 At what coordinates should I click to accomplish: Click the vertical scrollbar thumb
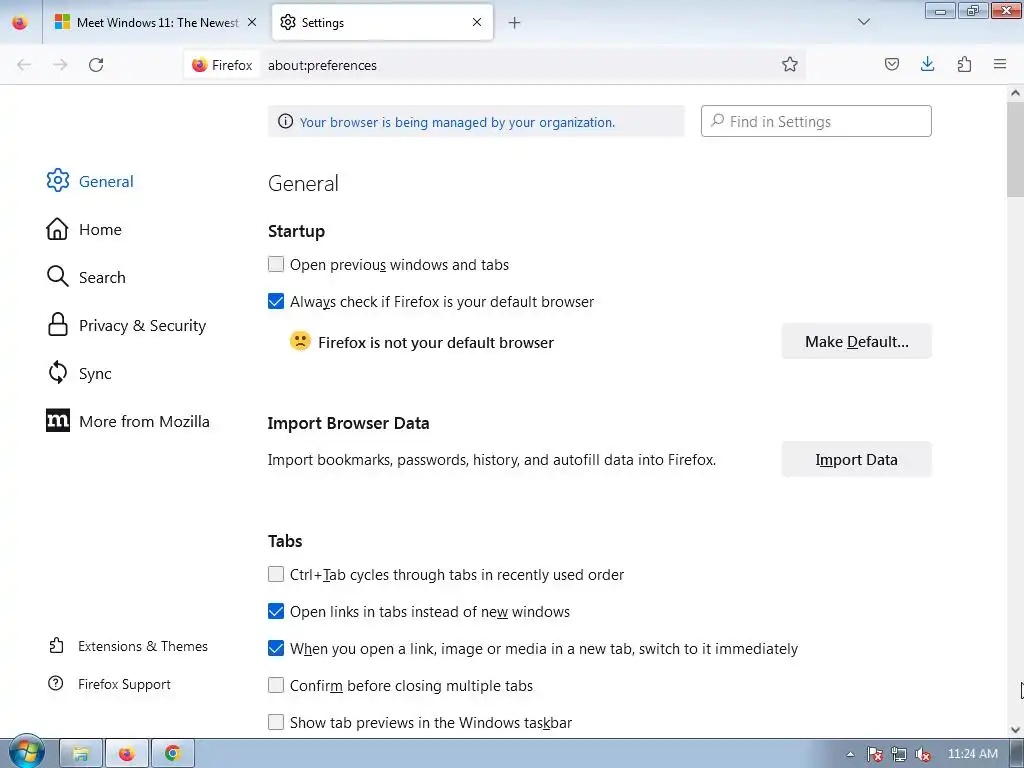point(1015,149)
